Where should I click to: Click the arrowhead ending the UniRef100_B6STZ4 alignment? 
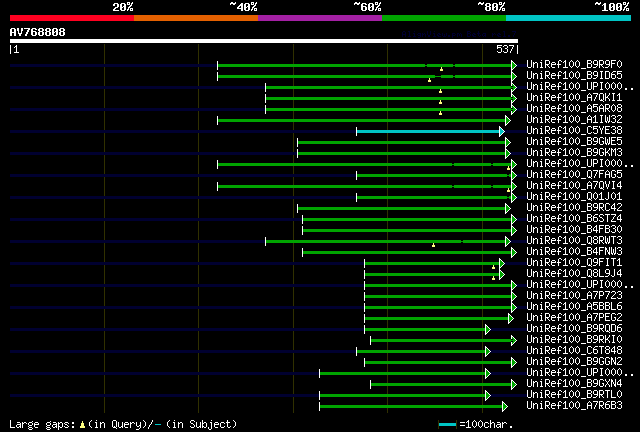coord(514,220)
